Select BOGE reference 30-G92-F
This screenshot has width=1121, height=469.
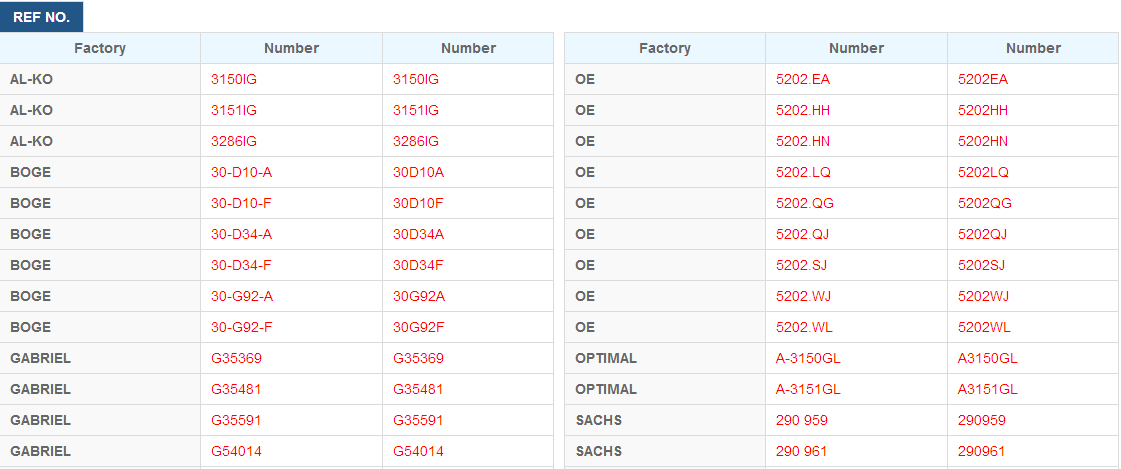[242, 327]
